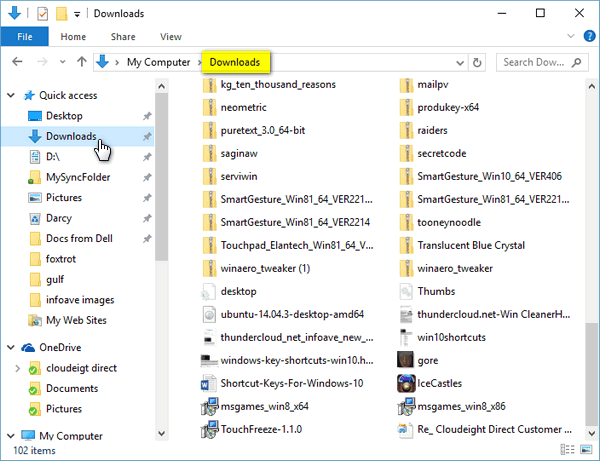Select the produkey-x64 zip icon
Viewport: 600px width, 461px height.
406,108
